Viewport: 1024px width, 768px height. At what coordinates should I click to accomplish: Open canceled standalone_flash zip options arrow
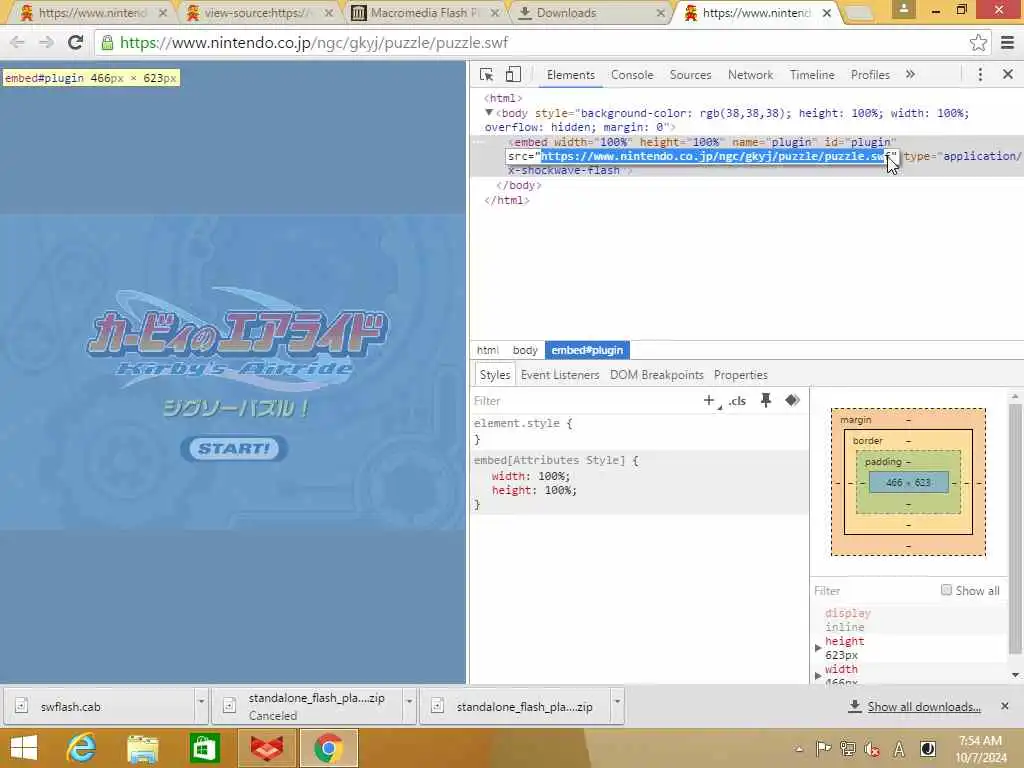point(409,702)
